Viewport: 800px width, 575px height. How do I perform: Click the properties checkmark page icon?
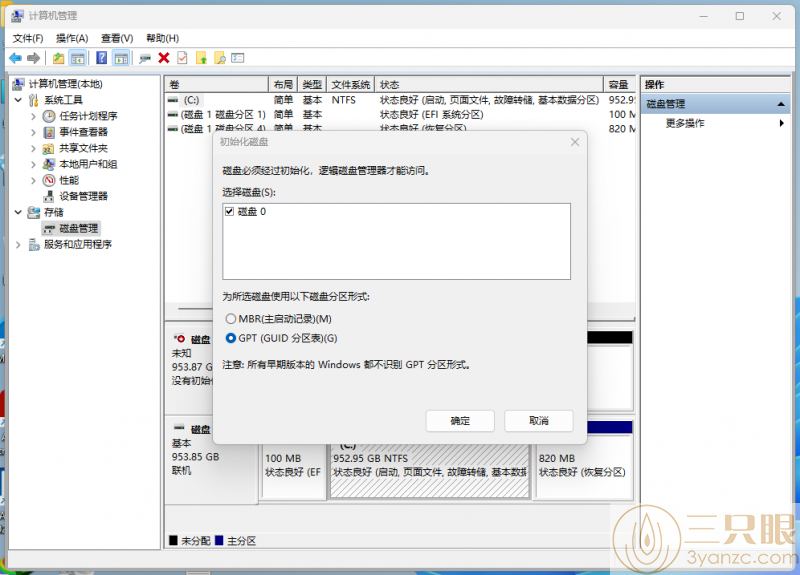point(182,58)
